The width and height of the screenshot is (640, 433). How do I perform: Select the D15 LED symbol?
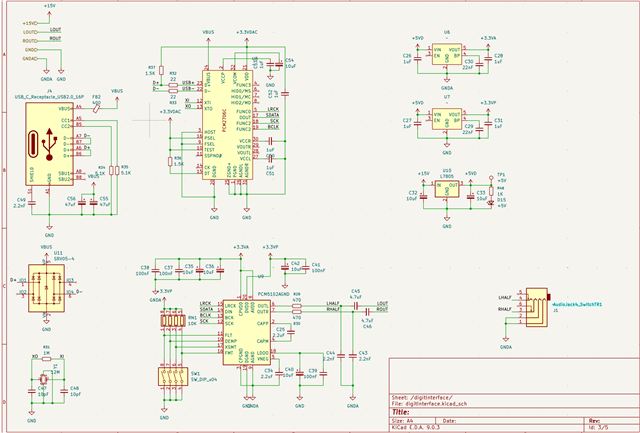point(491,203)
